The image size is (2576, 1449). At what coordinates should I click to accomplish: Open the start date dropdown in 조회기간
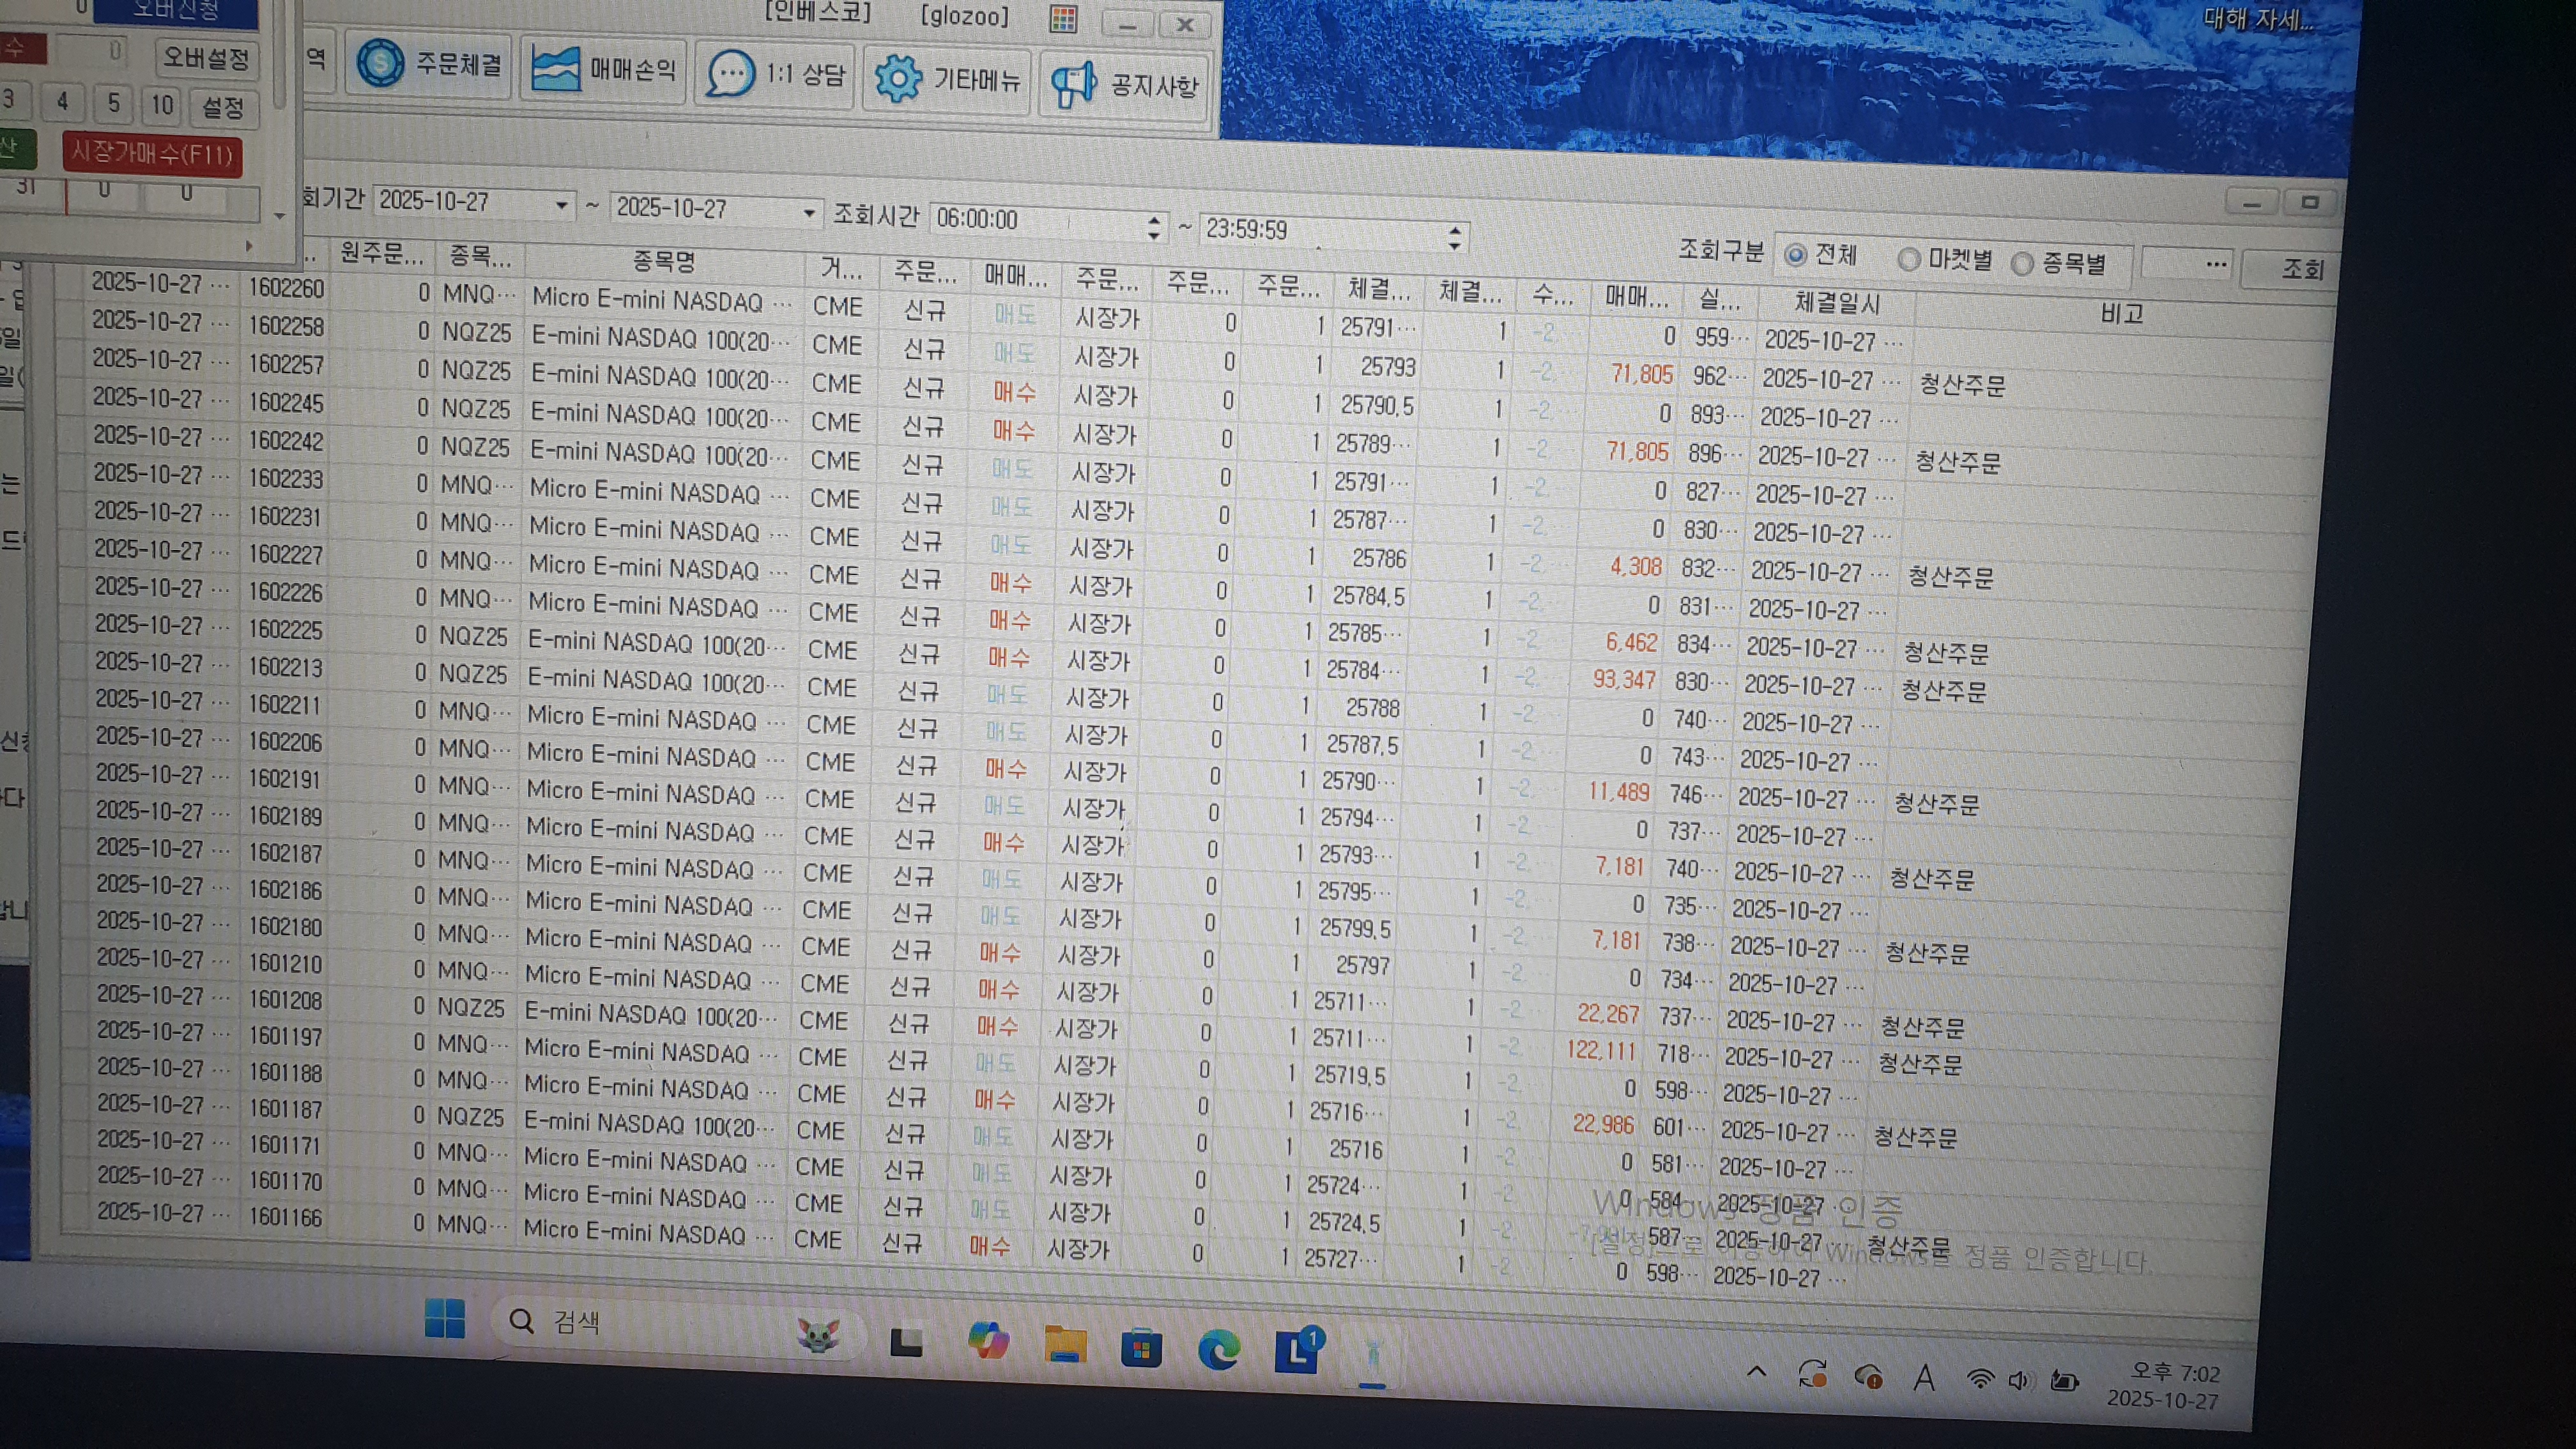pyautogui.click(x=562, y=206)
